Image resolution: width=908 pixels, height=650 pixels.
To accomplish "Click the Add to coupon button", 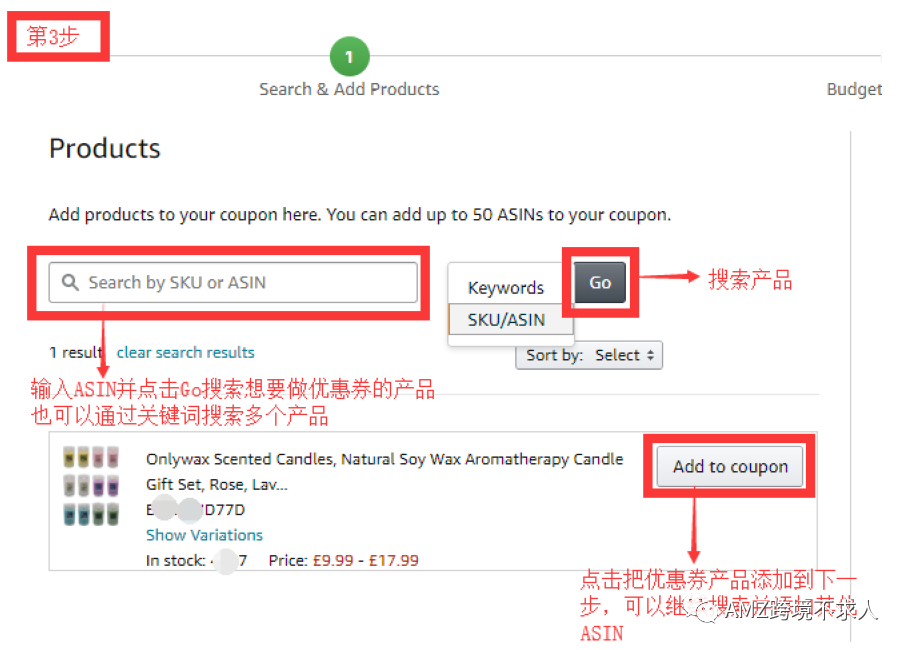I will 728,466.
